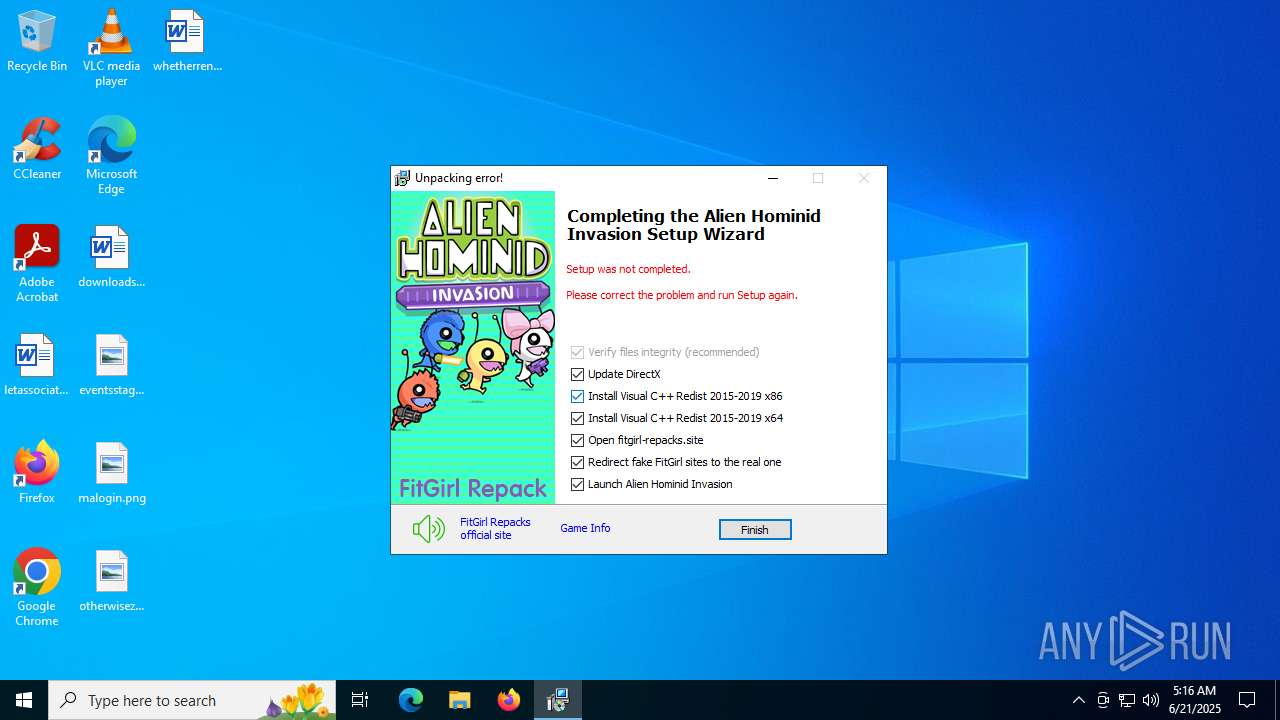Uncheck Install Visual C++ Redist 2015-2019 x86
Viewport: 1280px width, 720px height.
[x=577, y=396]
